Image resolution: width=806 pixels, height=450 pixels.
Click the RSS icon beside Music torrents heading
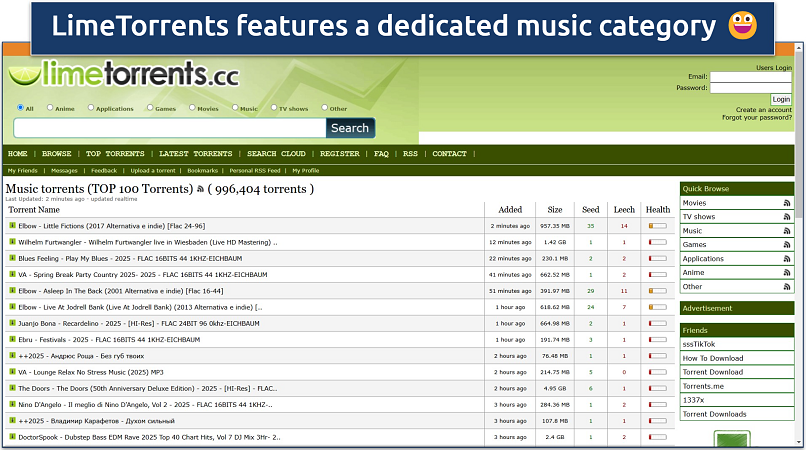(x=200, y=189)
